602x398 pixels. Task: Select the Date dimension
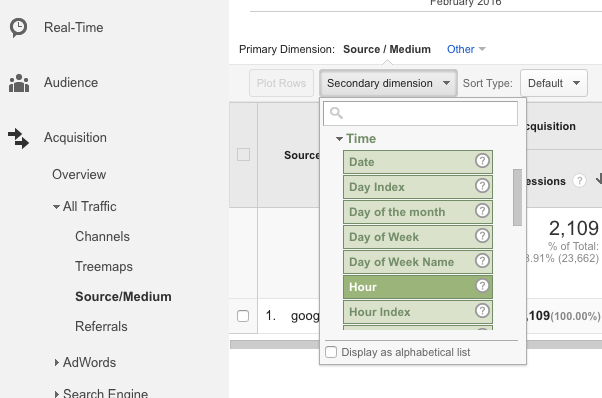tap(418, 162)
